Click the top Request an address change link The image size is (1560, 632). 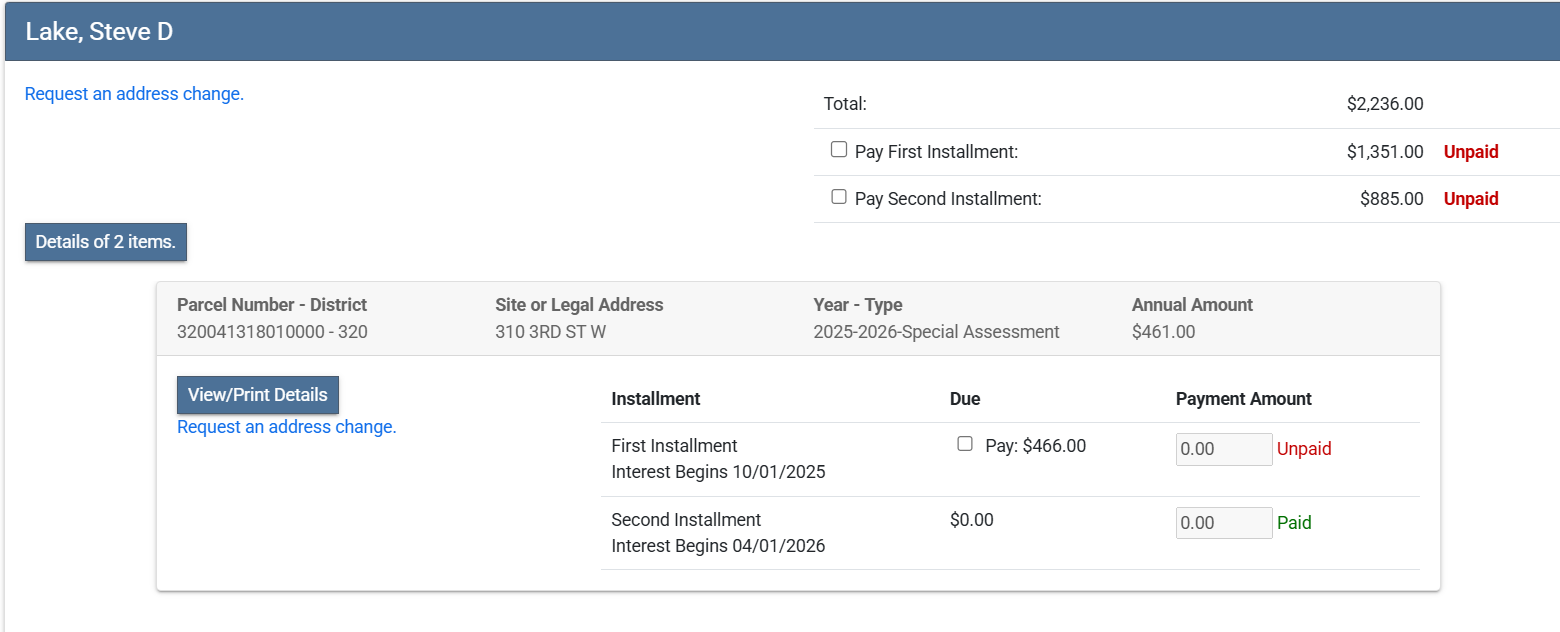134,94
